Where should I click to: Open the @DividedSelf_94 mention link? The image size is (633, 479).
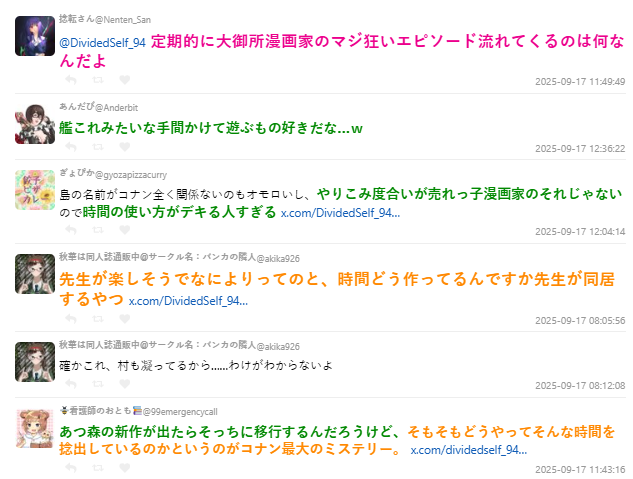click(103, 44)
